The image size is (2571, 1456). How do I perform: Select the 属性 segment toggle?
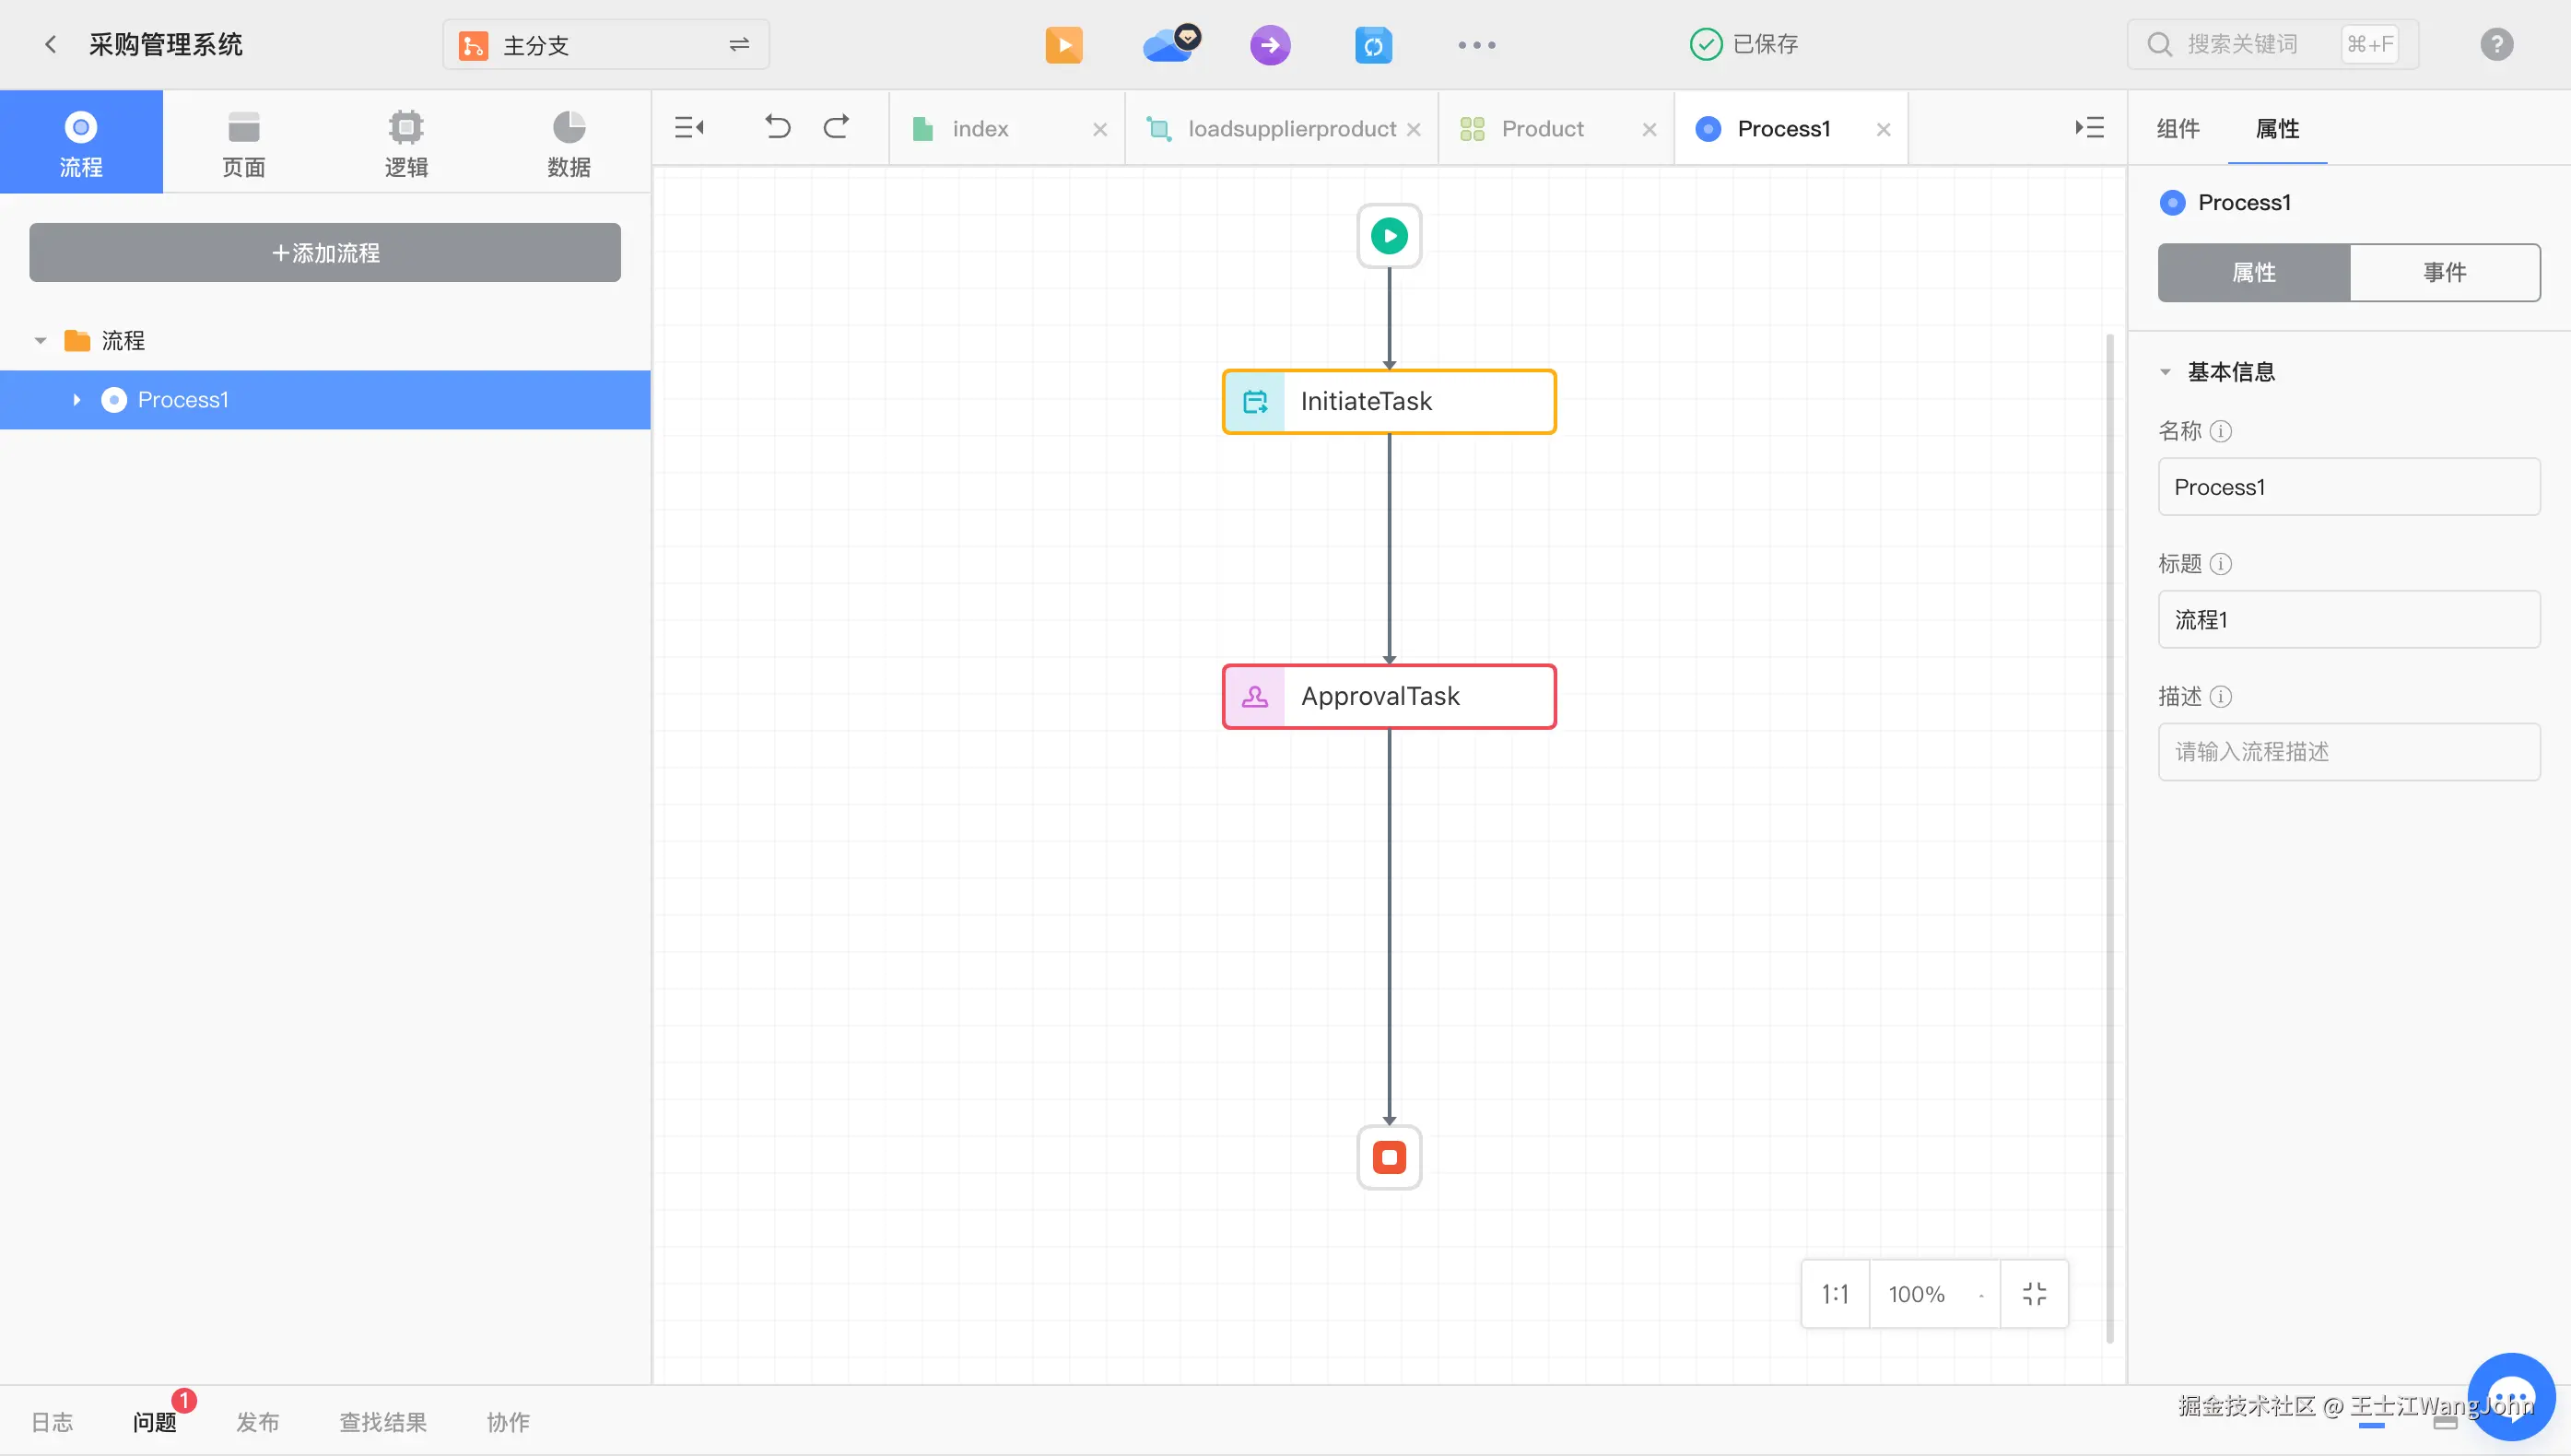tap(2254, 272)
